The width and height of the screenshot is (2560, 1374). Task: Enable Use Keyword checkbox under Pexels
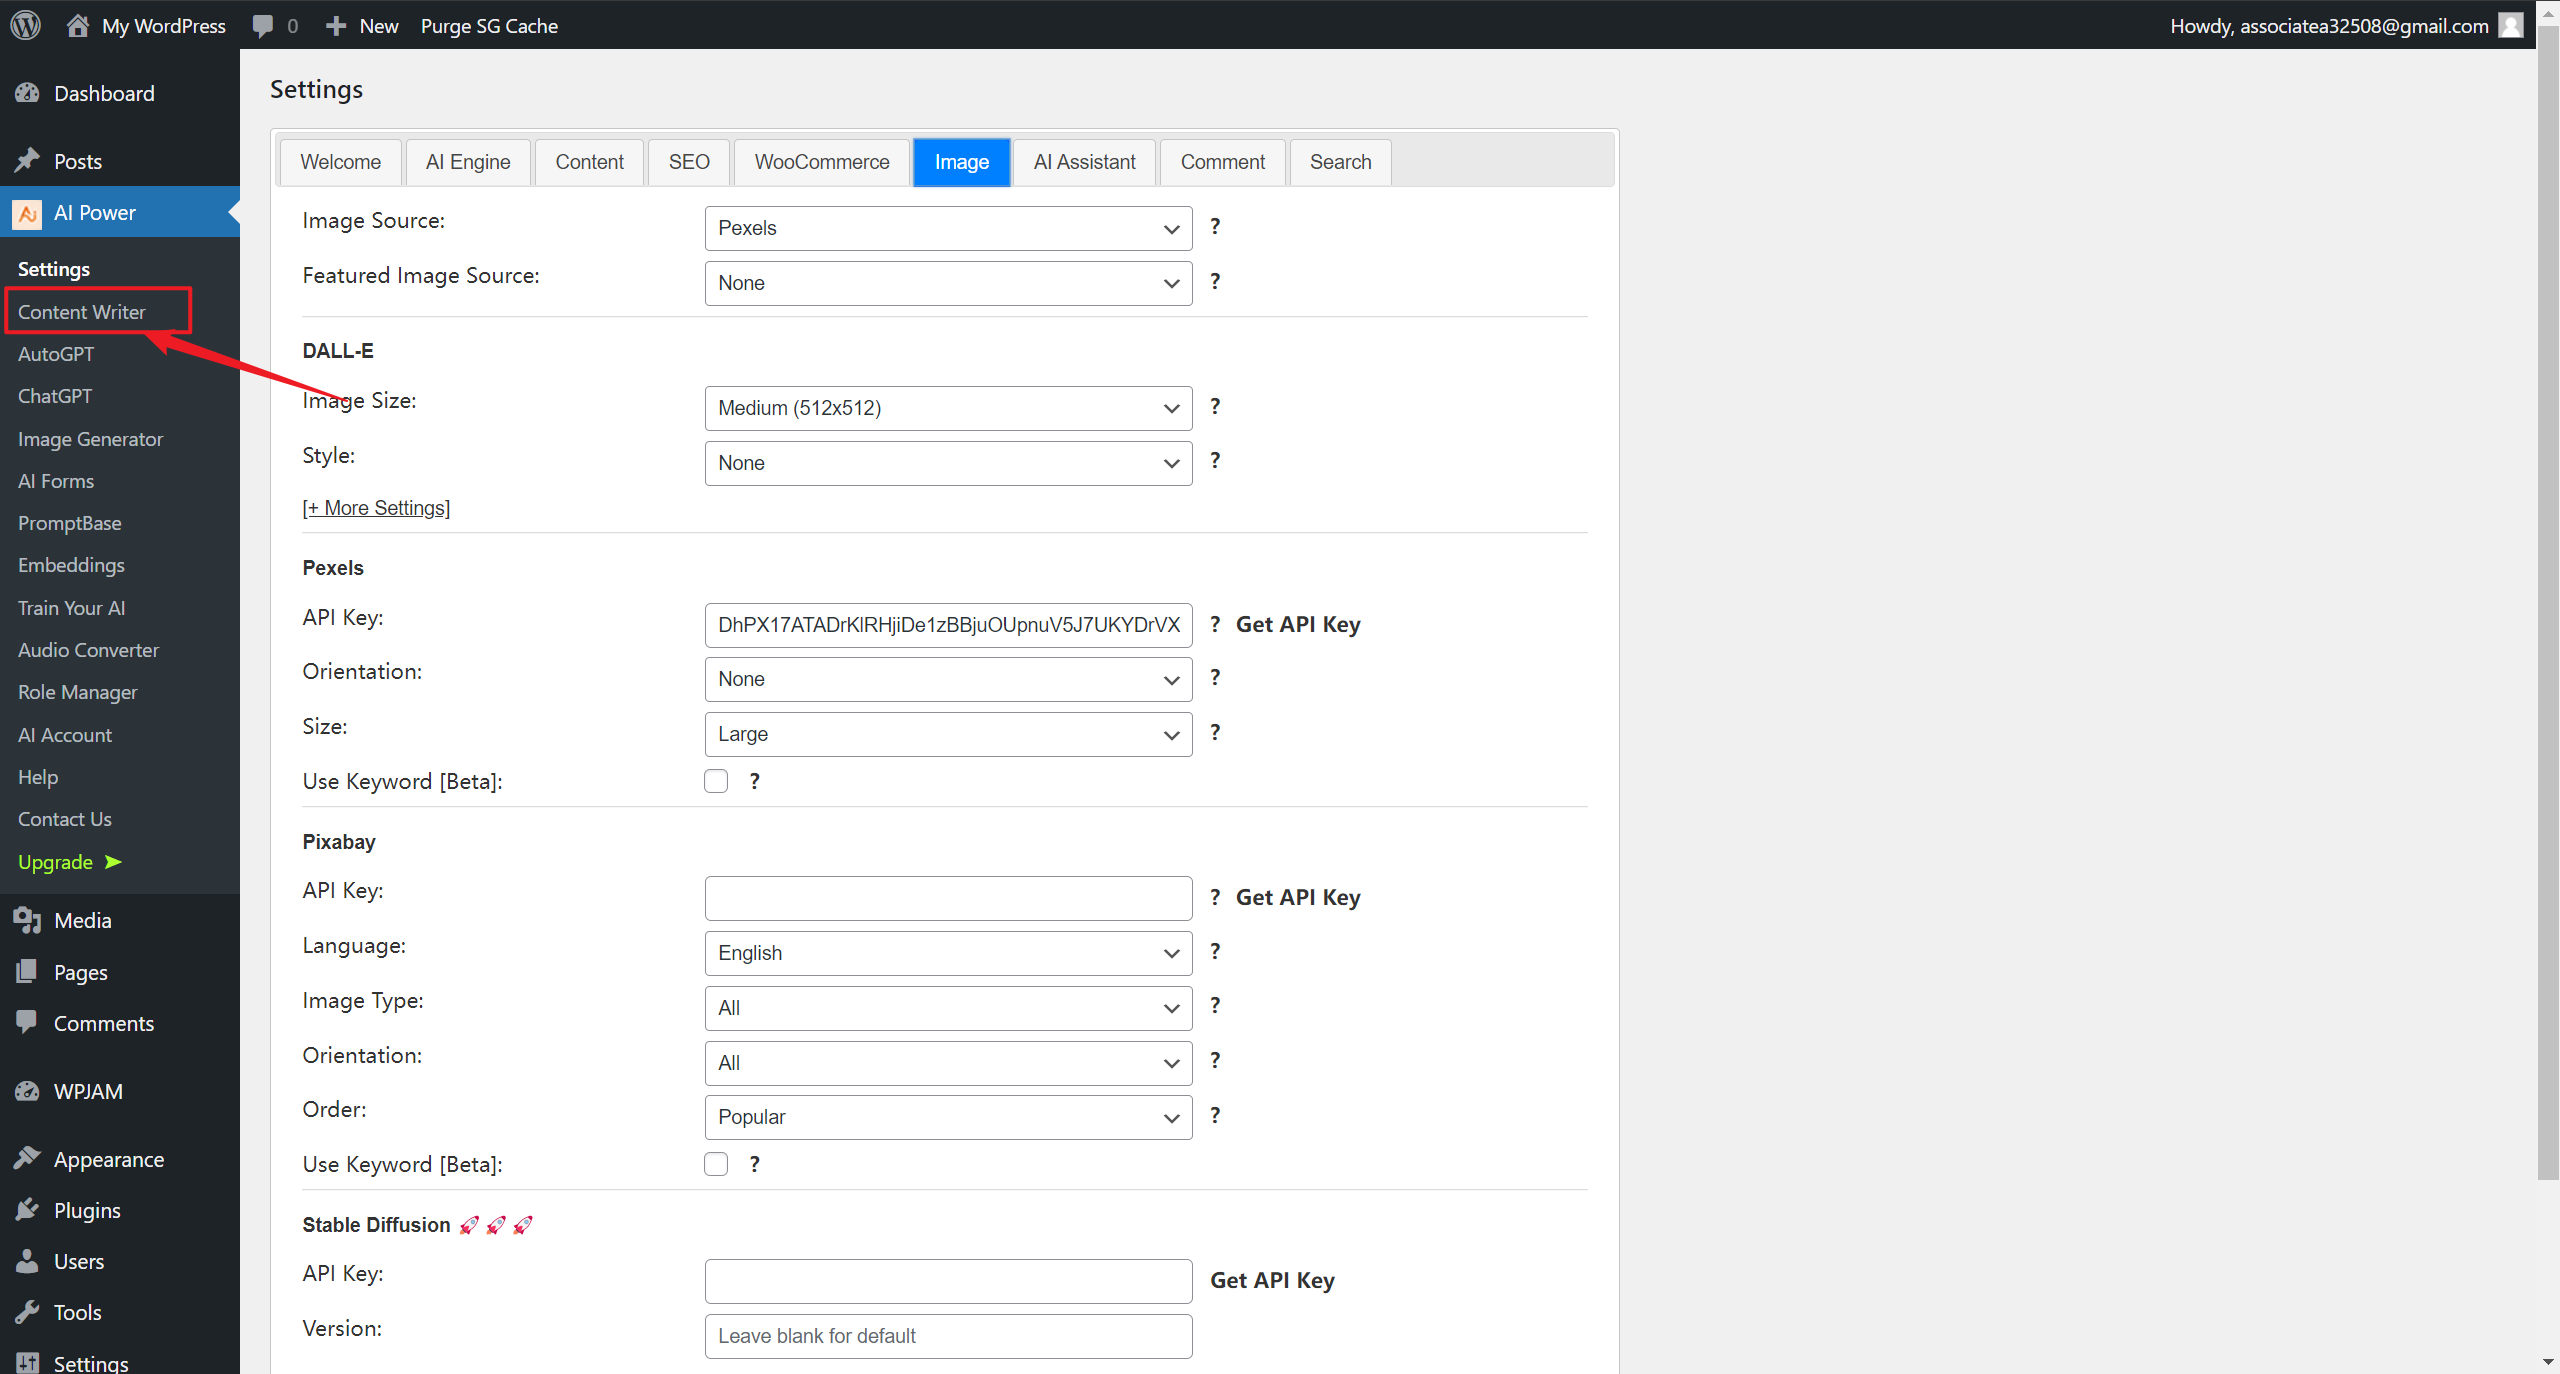click(716, 781)
